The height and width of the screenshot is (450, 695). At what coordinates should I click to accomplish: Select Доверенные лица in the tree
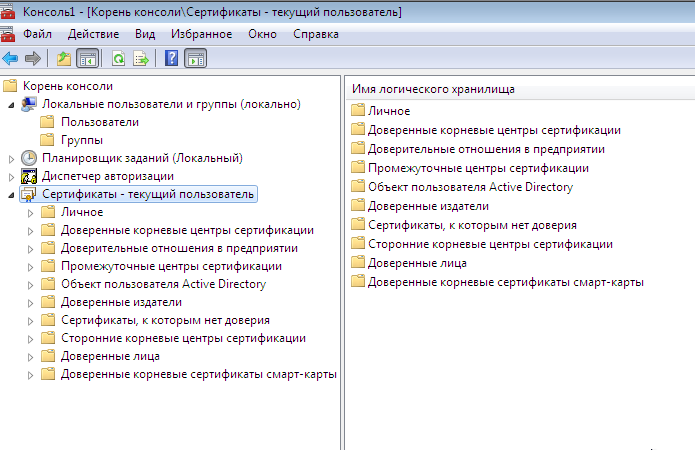110,356
